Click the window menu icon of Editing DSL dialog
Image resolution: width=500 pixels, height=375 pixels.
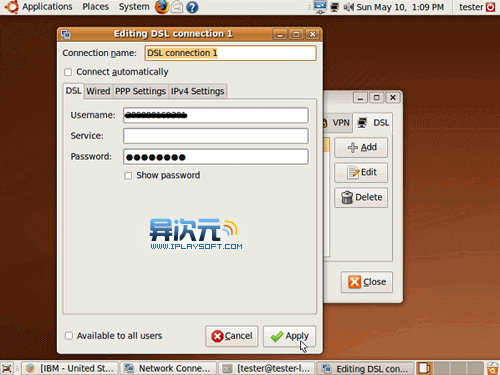click(66, 34)
